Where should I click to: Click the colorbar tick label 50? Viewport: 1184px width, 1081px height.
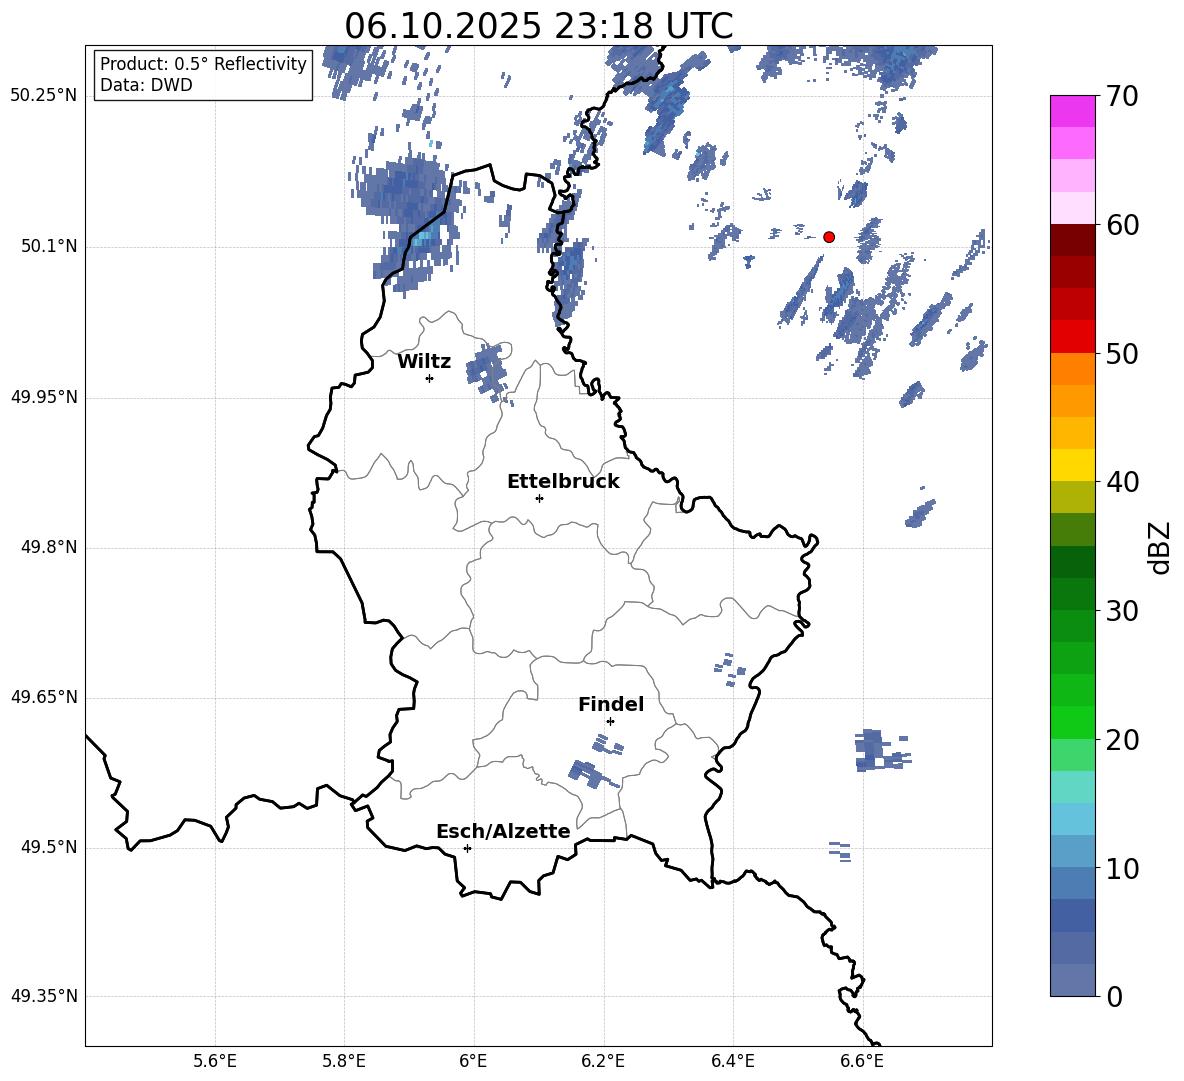coord(1122,353)
